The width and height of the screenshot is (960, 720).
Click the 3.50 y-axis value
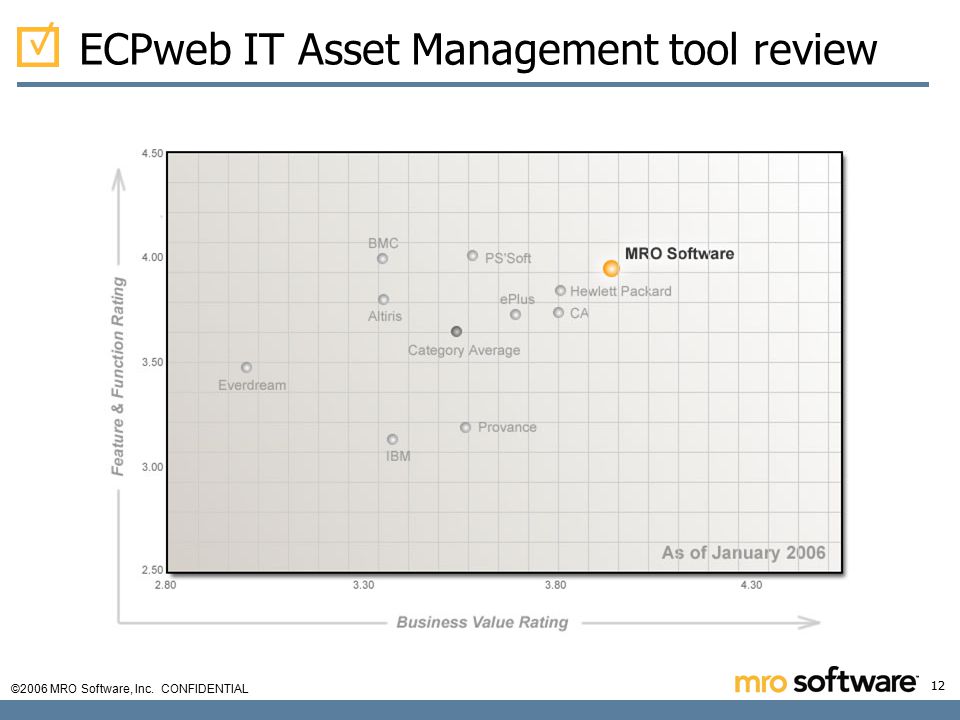[x=152, y=362]
